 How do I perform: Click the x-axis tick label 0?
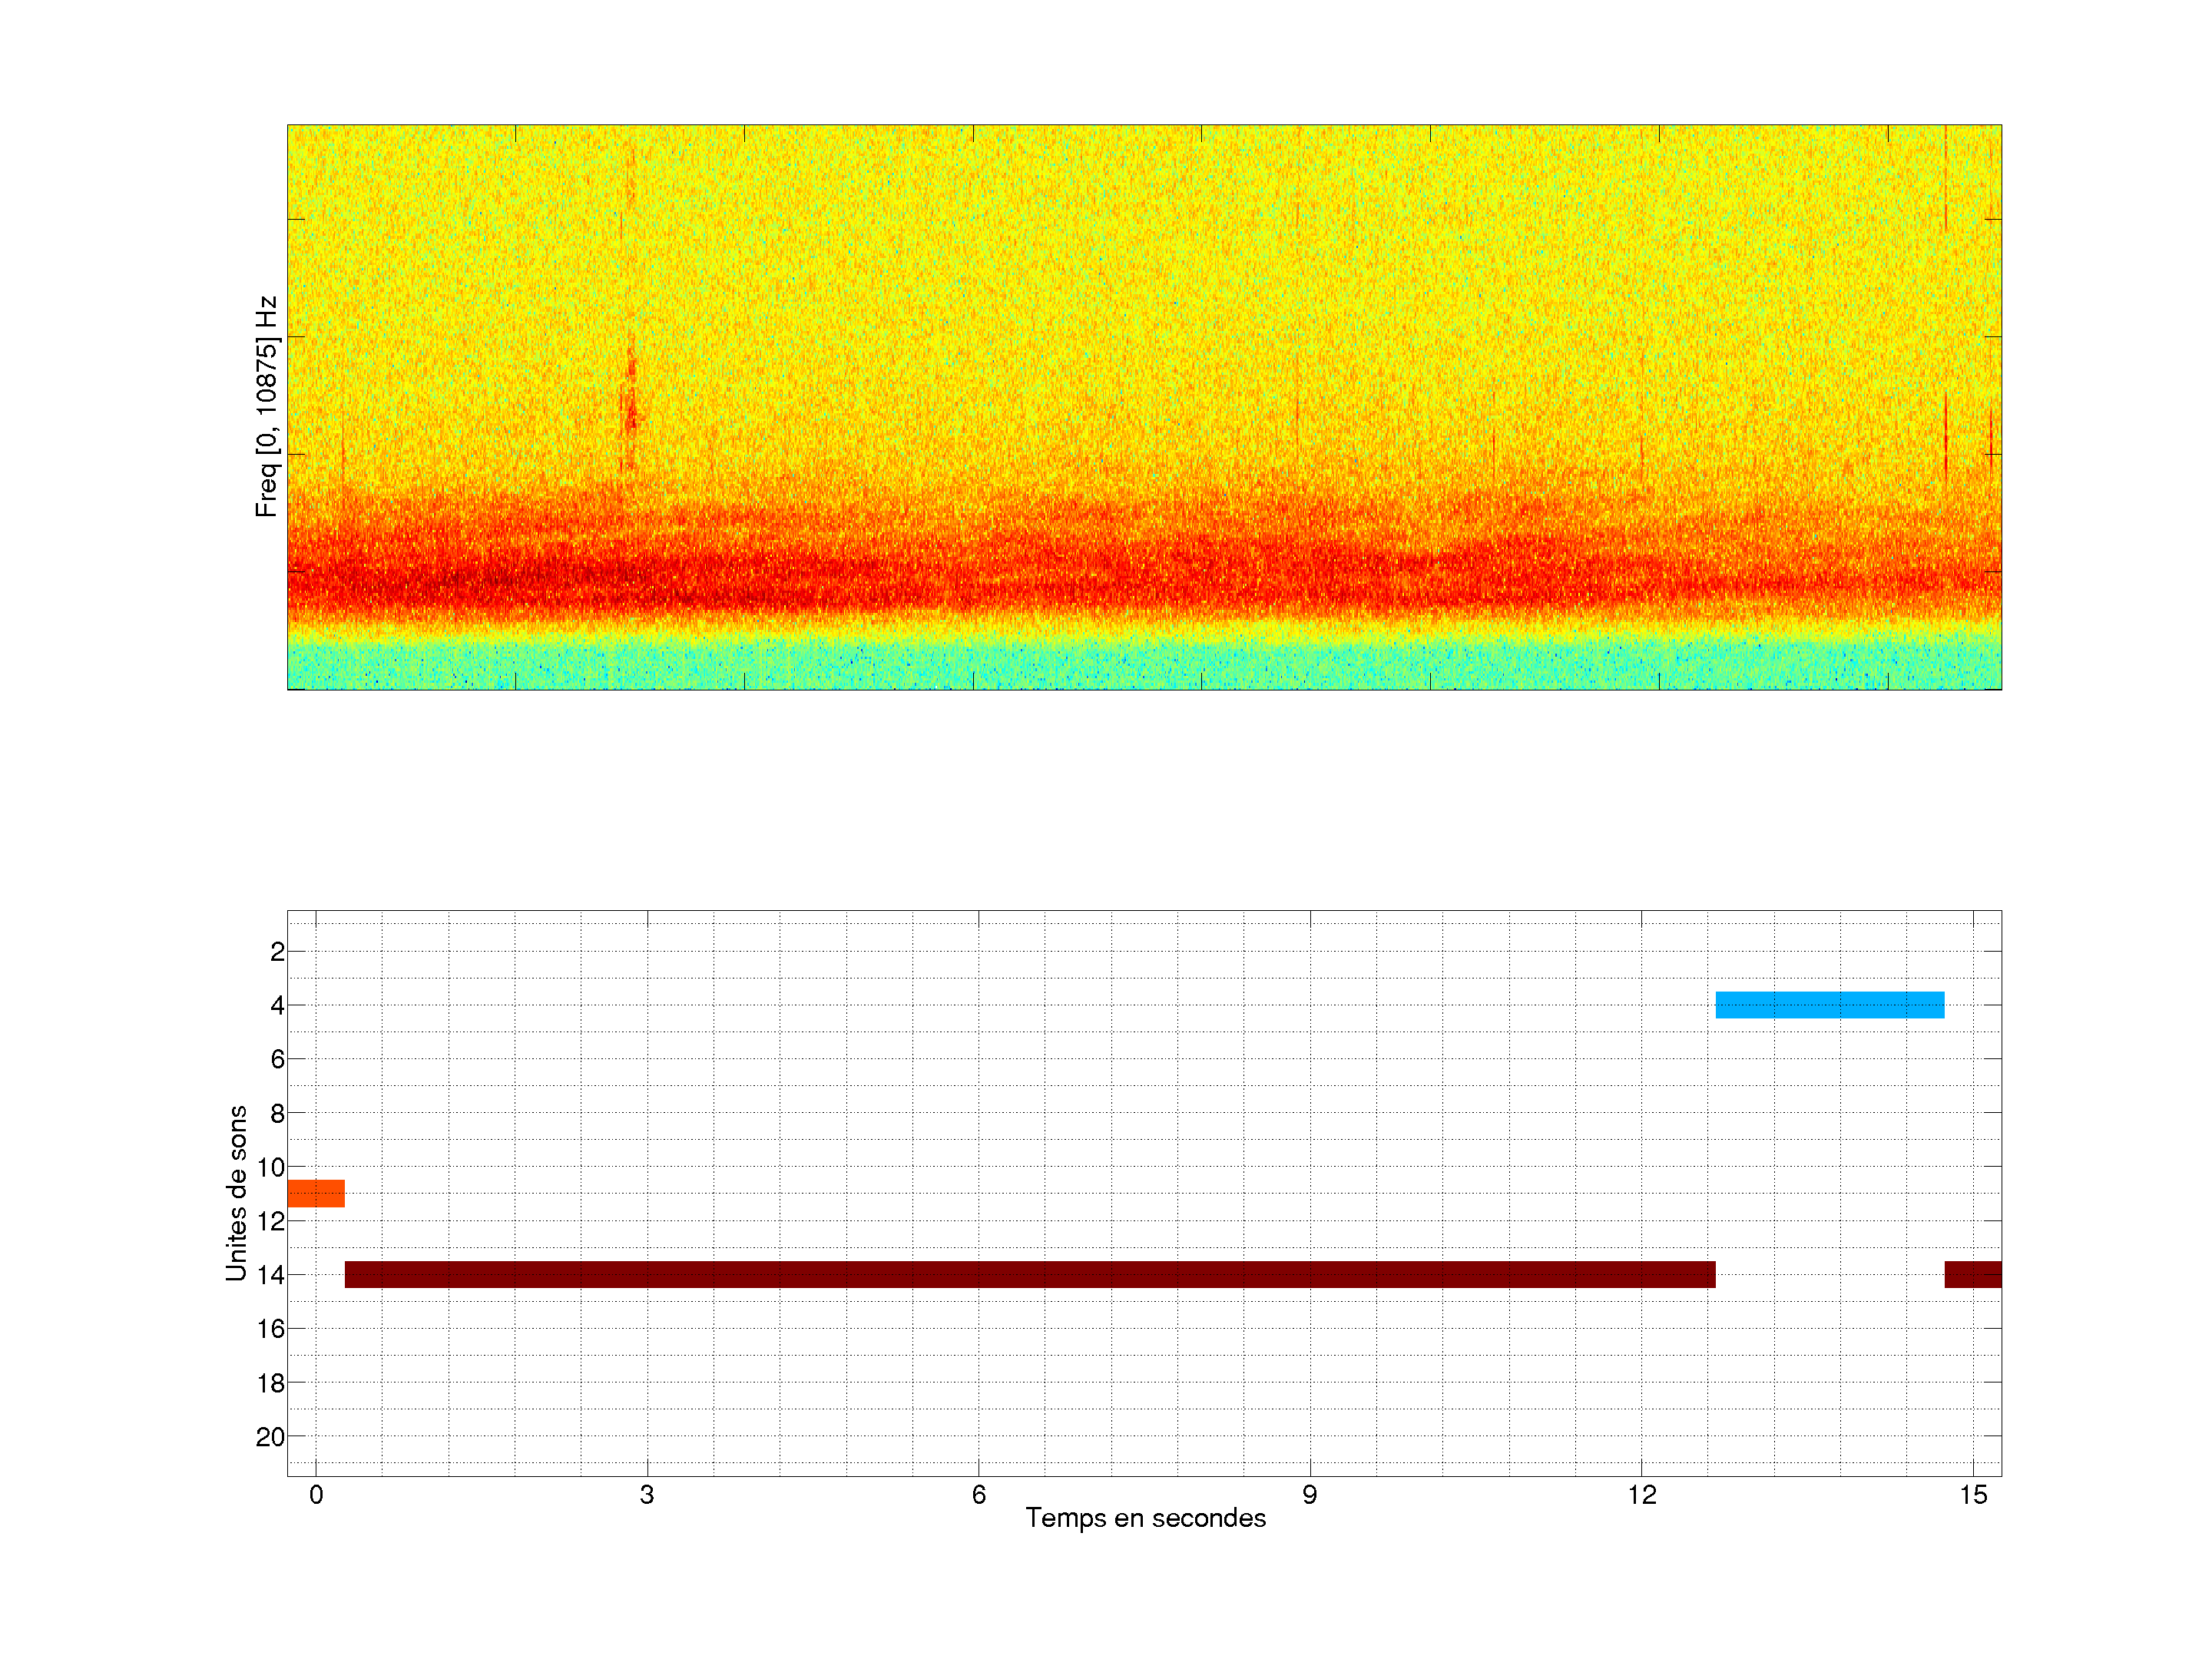(316, 1495)
